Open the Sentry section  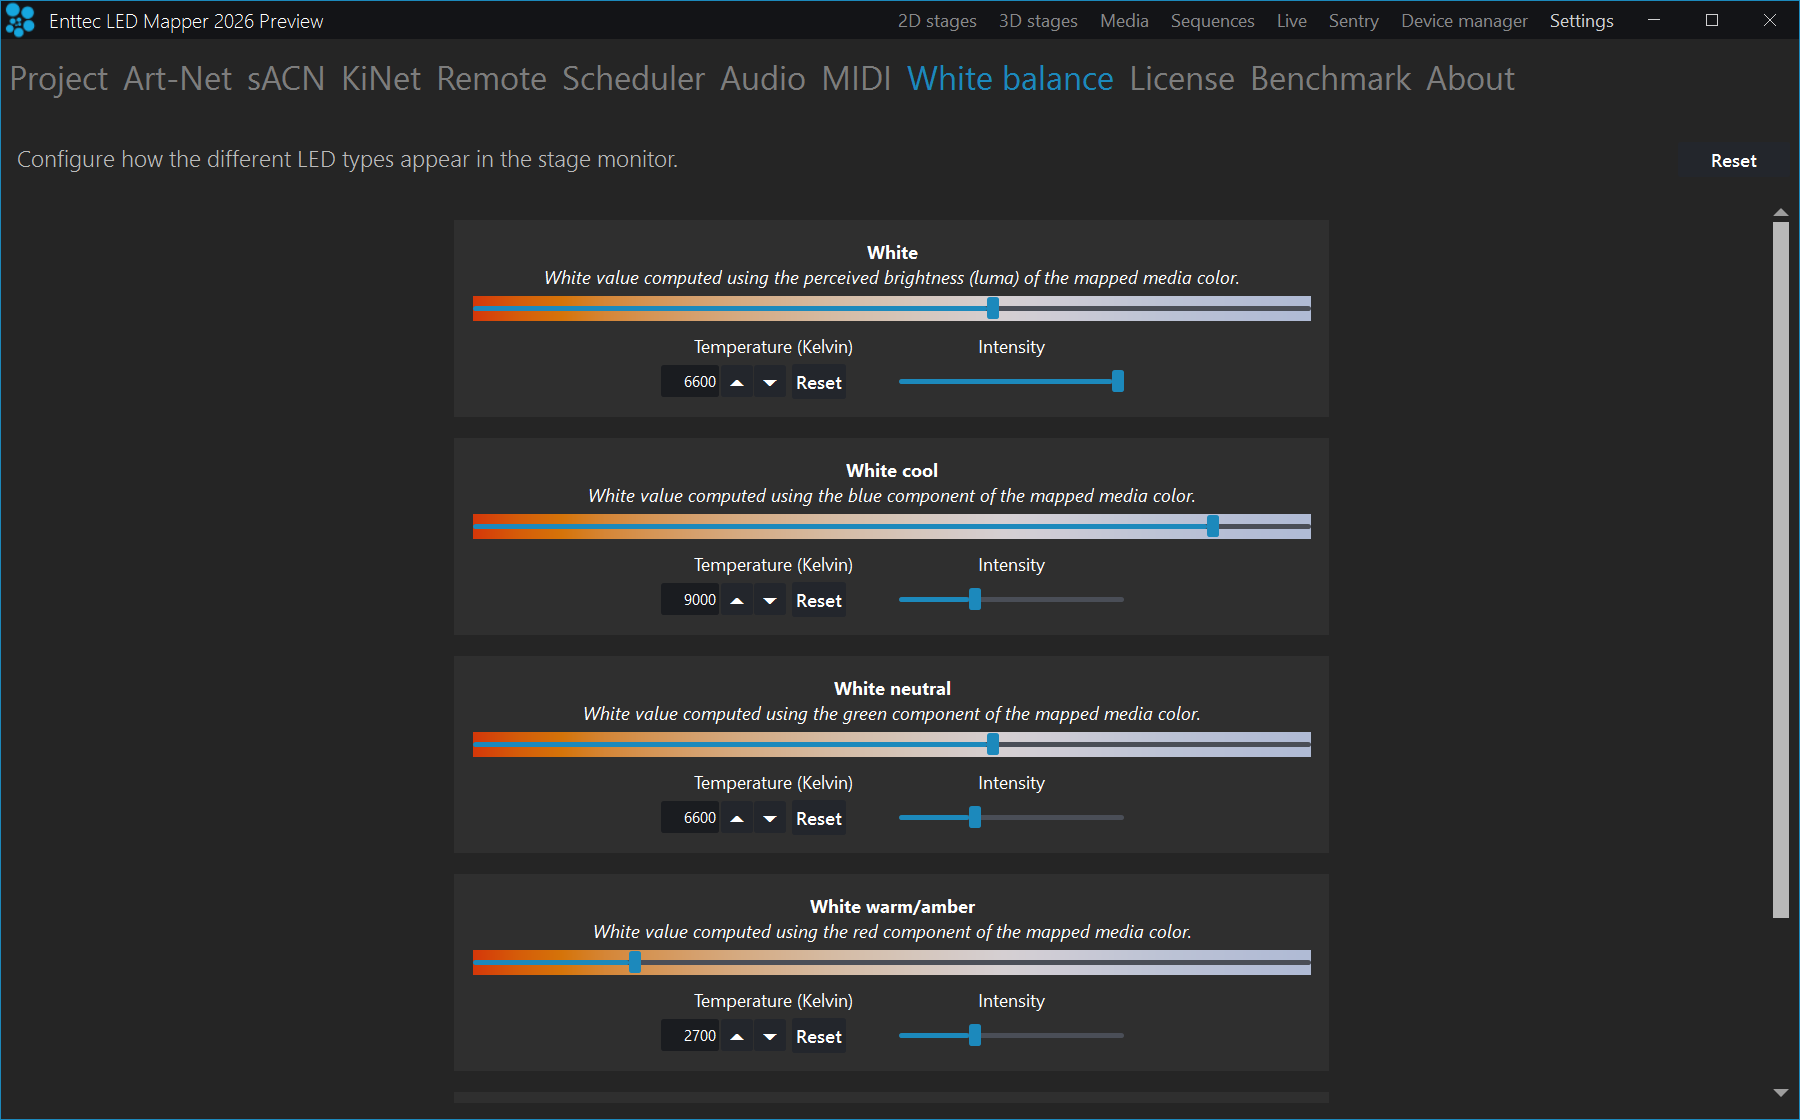[x=1353, y=21]
